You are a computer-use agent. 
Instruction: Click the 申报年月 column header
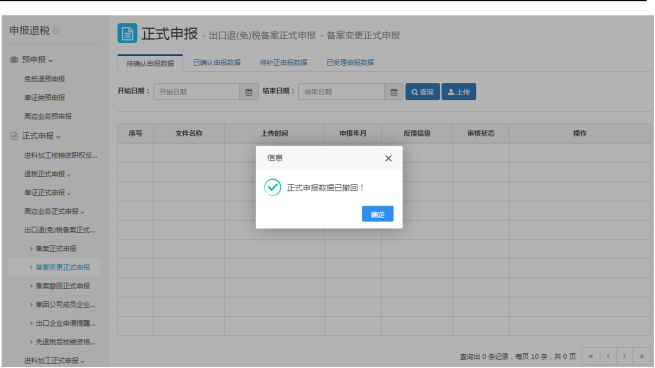[x=353, y=133]
